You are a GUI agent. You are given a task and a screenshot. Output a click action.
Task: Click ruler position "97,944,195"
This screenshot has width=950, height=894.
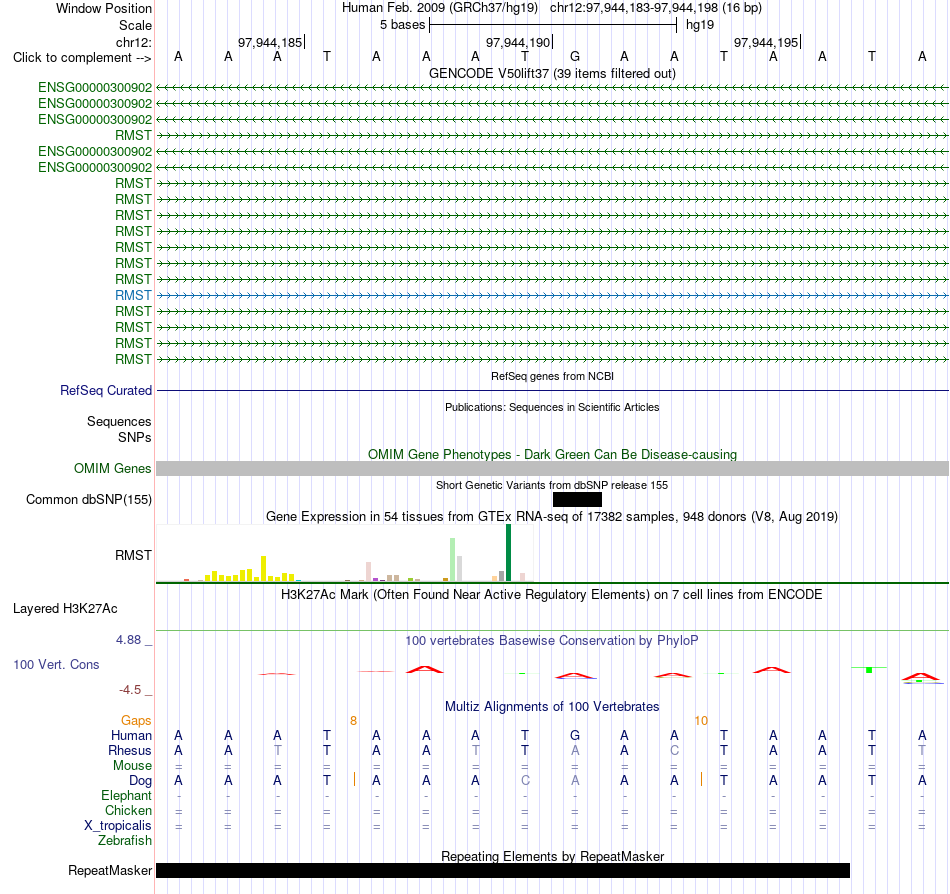(x=766, y=42)
